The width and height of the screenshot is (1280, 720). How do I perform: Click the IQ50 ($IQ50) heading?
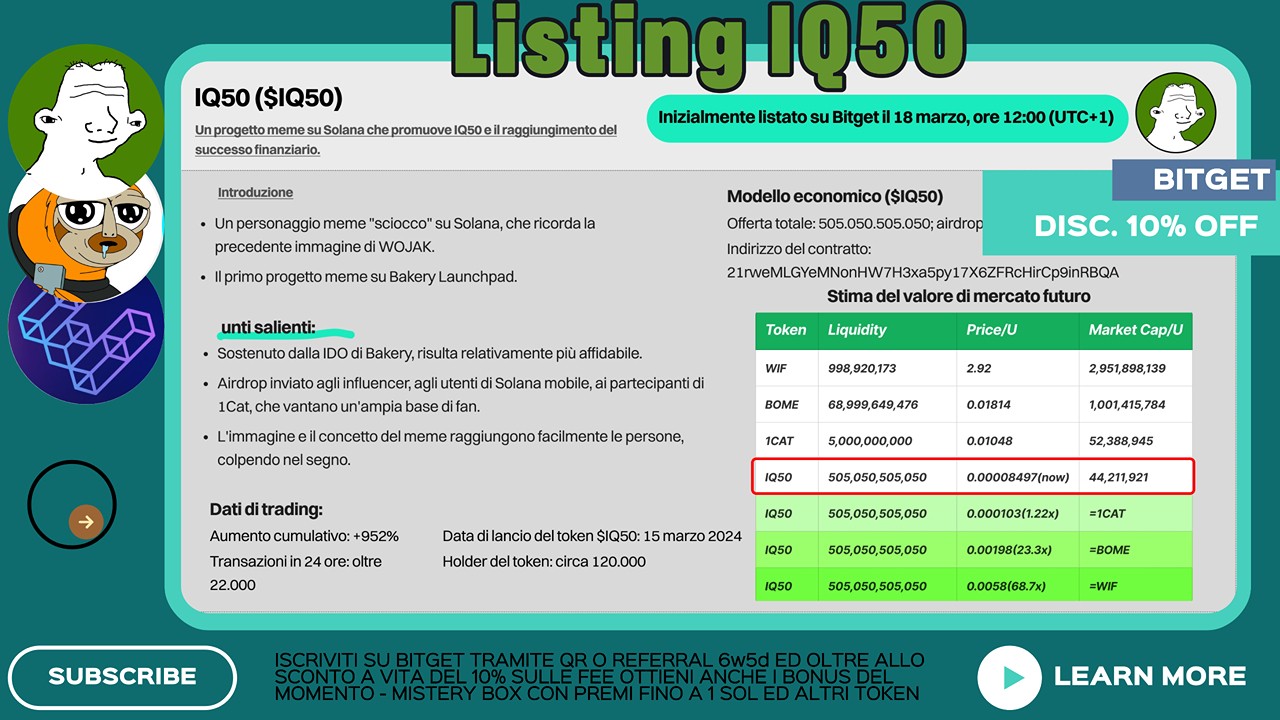point(268,98)
